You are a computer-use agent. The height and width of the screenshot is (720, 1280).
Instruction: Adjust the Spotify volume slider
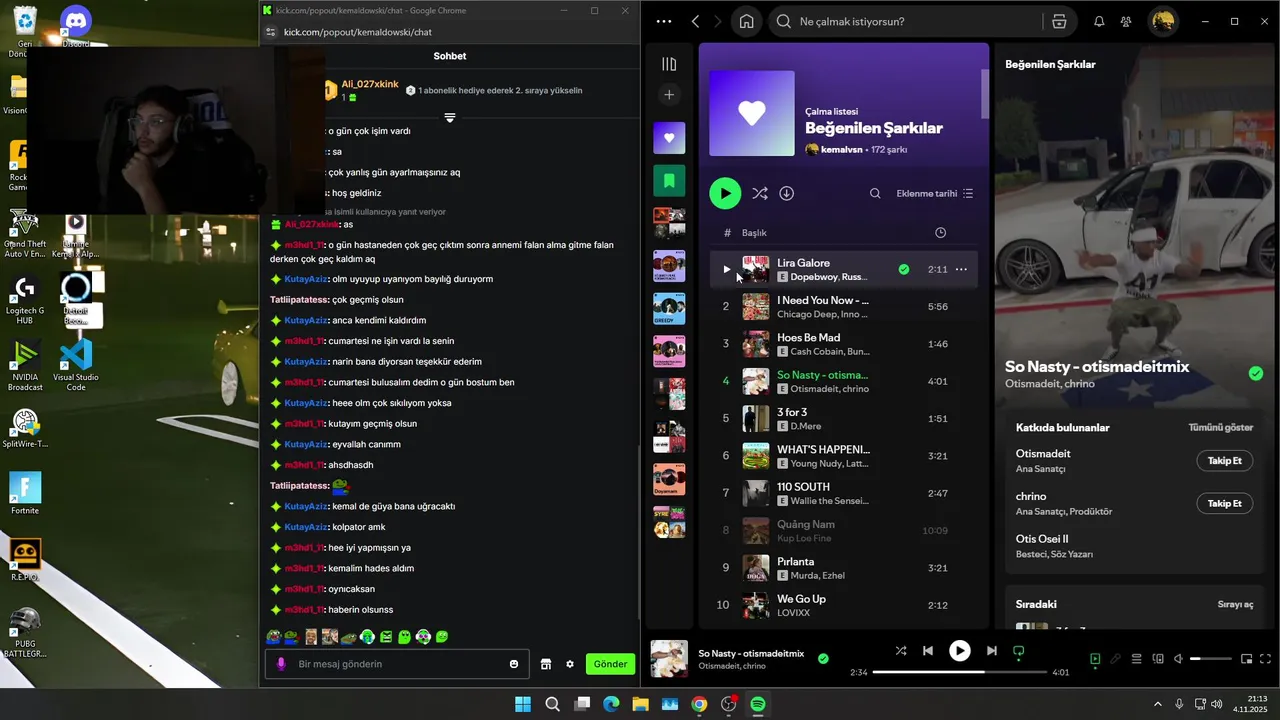1210,659
